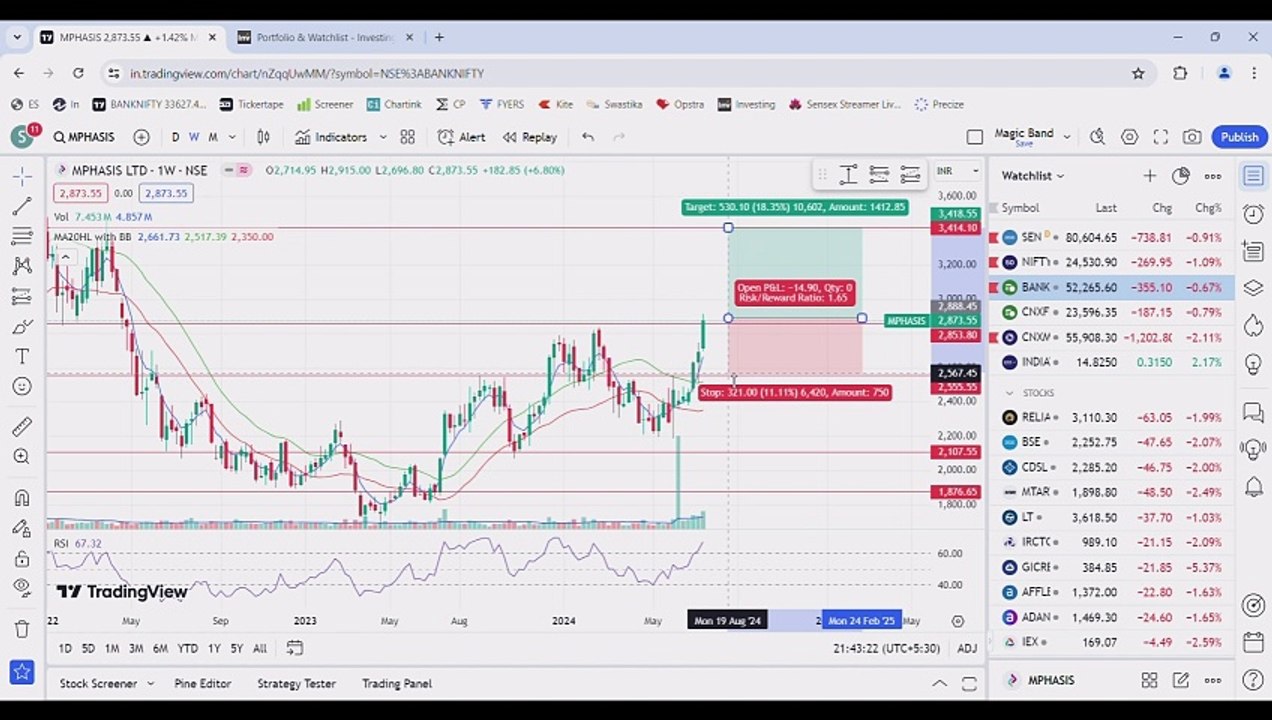Select the 3M time range
Image resolution: width=1272 pixels, height=720 pixels.
(136, 649)
